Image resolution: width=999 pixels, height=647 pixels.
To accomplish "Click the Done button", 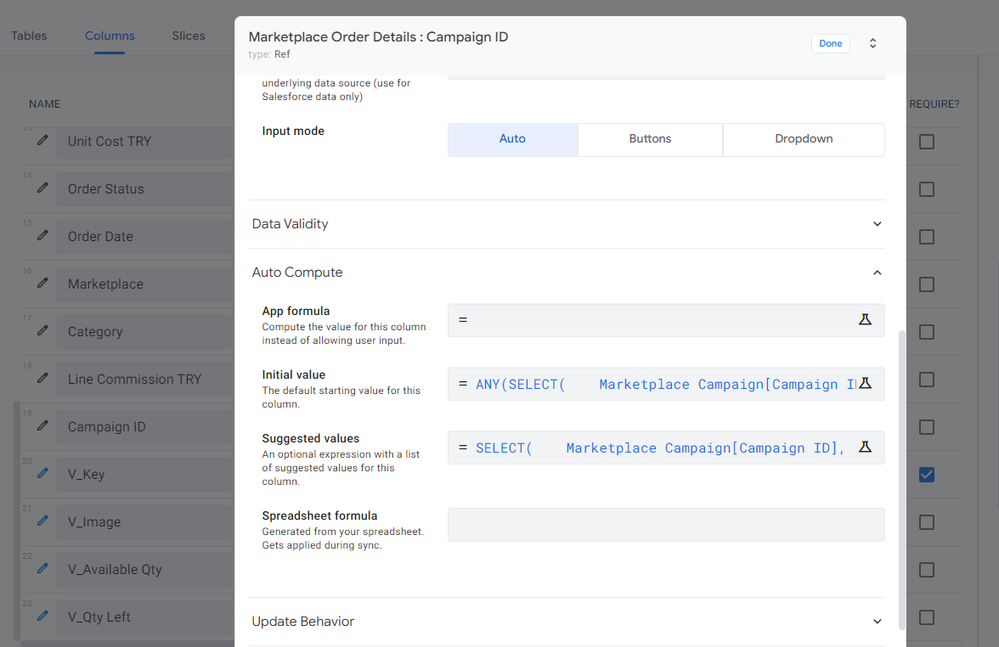I will [x=830, y=43].
